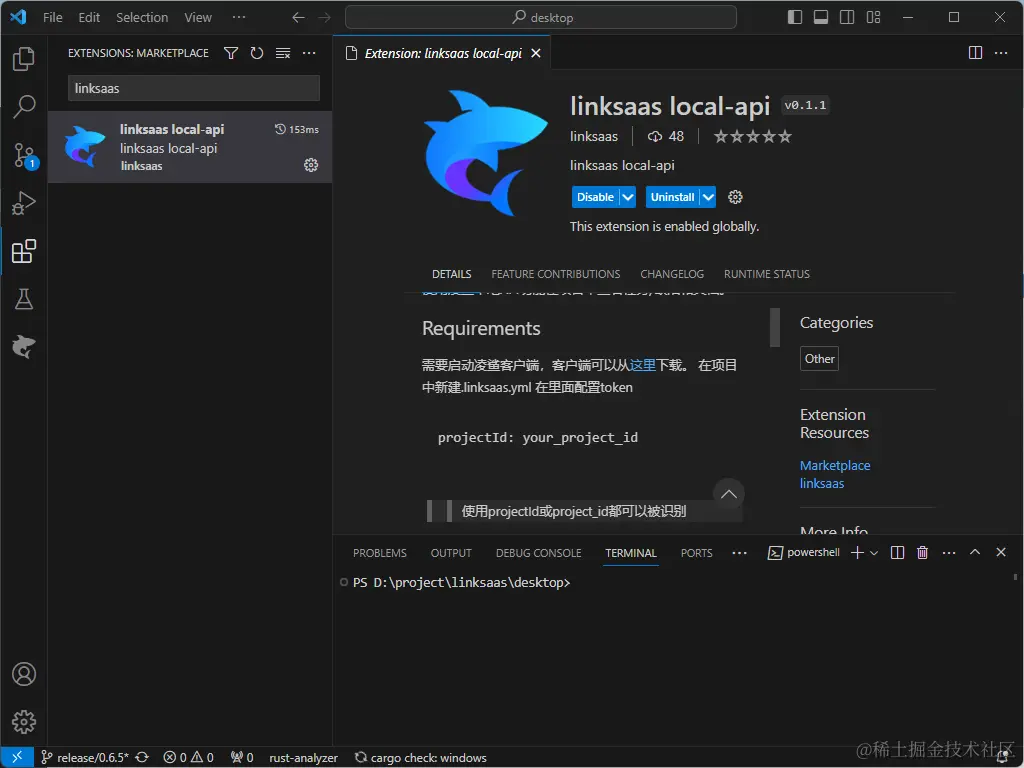Switch to the DEBUG CONSOLE tab
1024x768 pixels.
pyautogui.click(x=538, y=553)
